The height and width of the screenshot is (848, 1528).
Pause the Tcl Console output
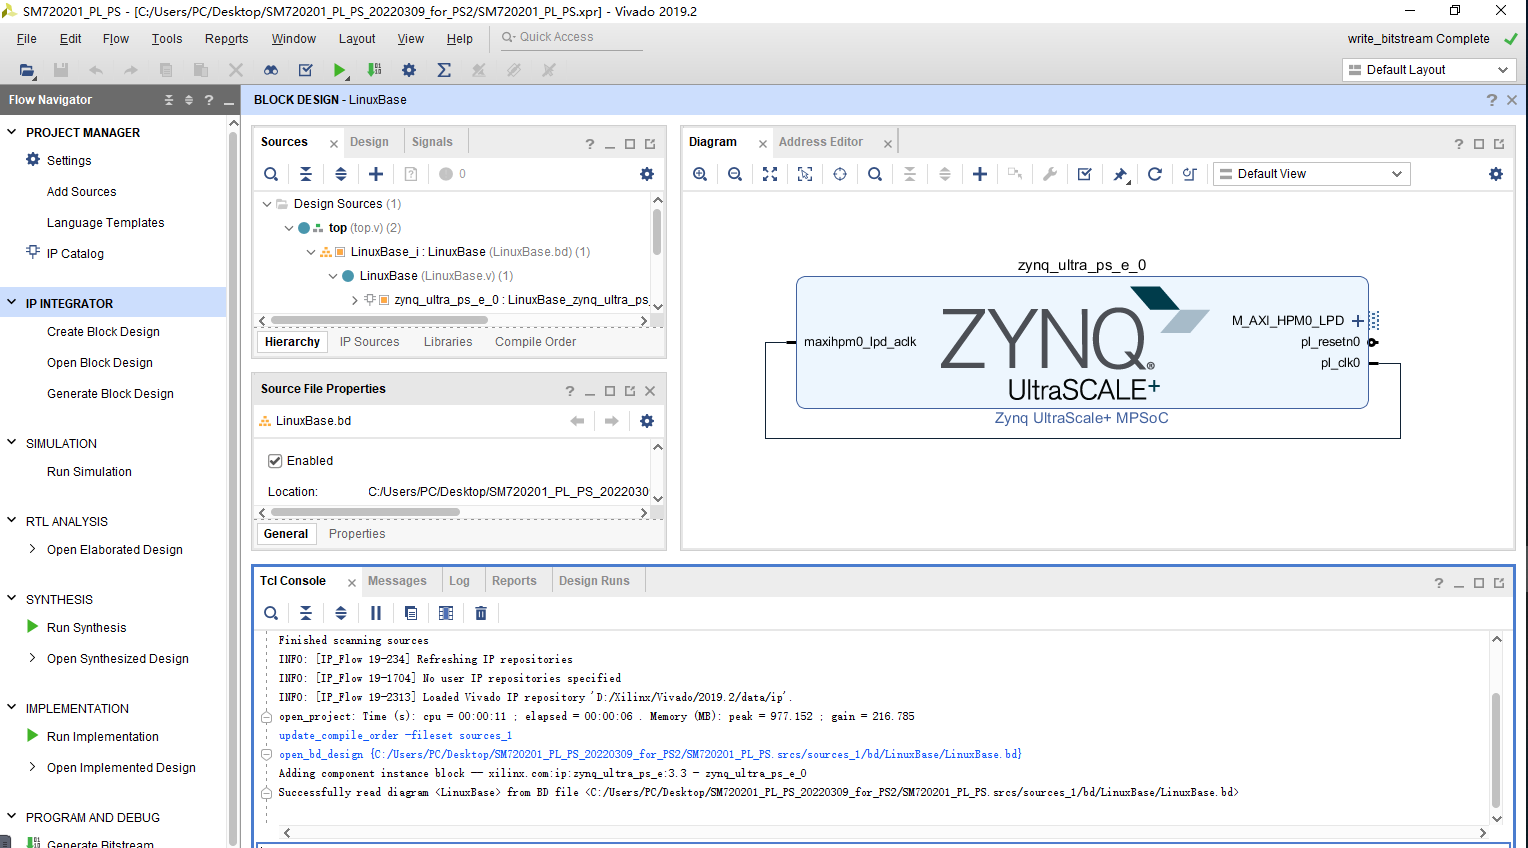coord(375,612)
